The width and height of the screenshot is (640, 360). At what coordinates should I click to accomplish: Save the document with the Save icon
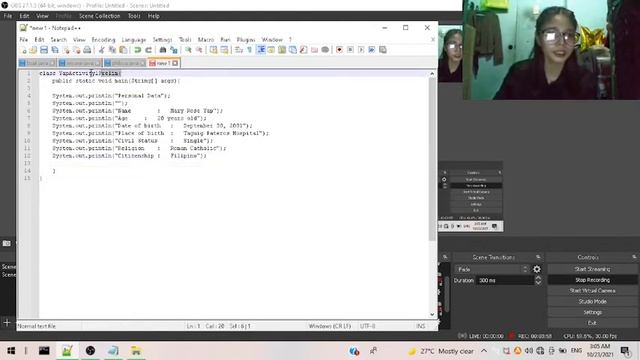44,50
